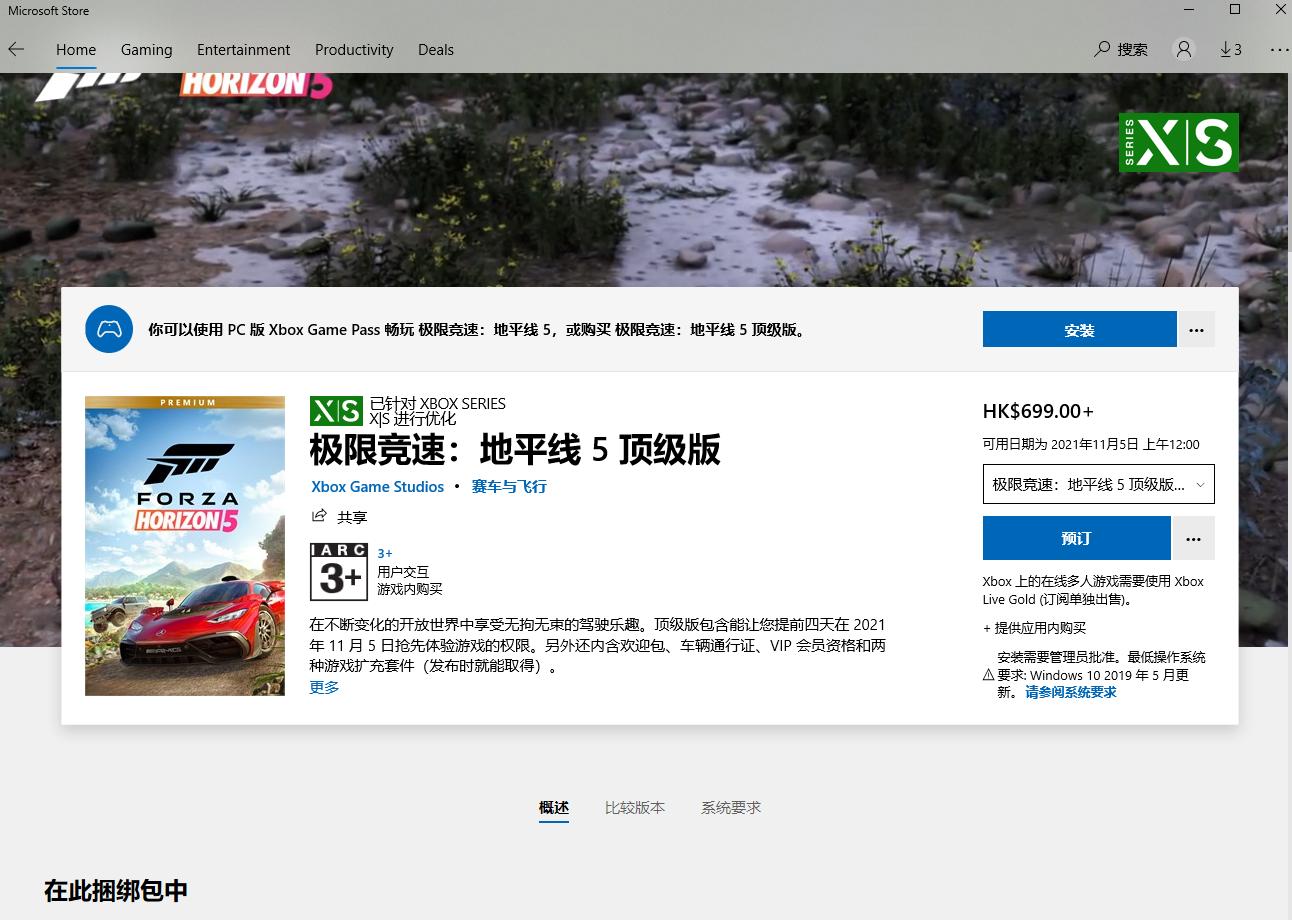Click the 请参阅系统要求 link
Viewport: 1292px width, 920px height.
(x=1068, y=691)
